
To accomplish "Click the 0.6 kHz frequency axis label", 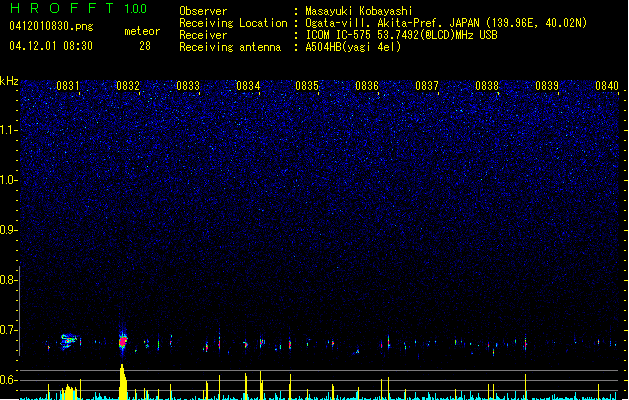I will tap(9, 380).
